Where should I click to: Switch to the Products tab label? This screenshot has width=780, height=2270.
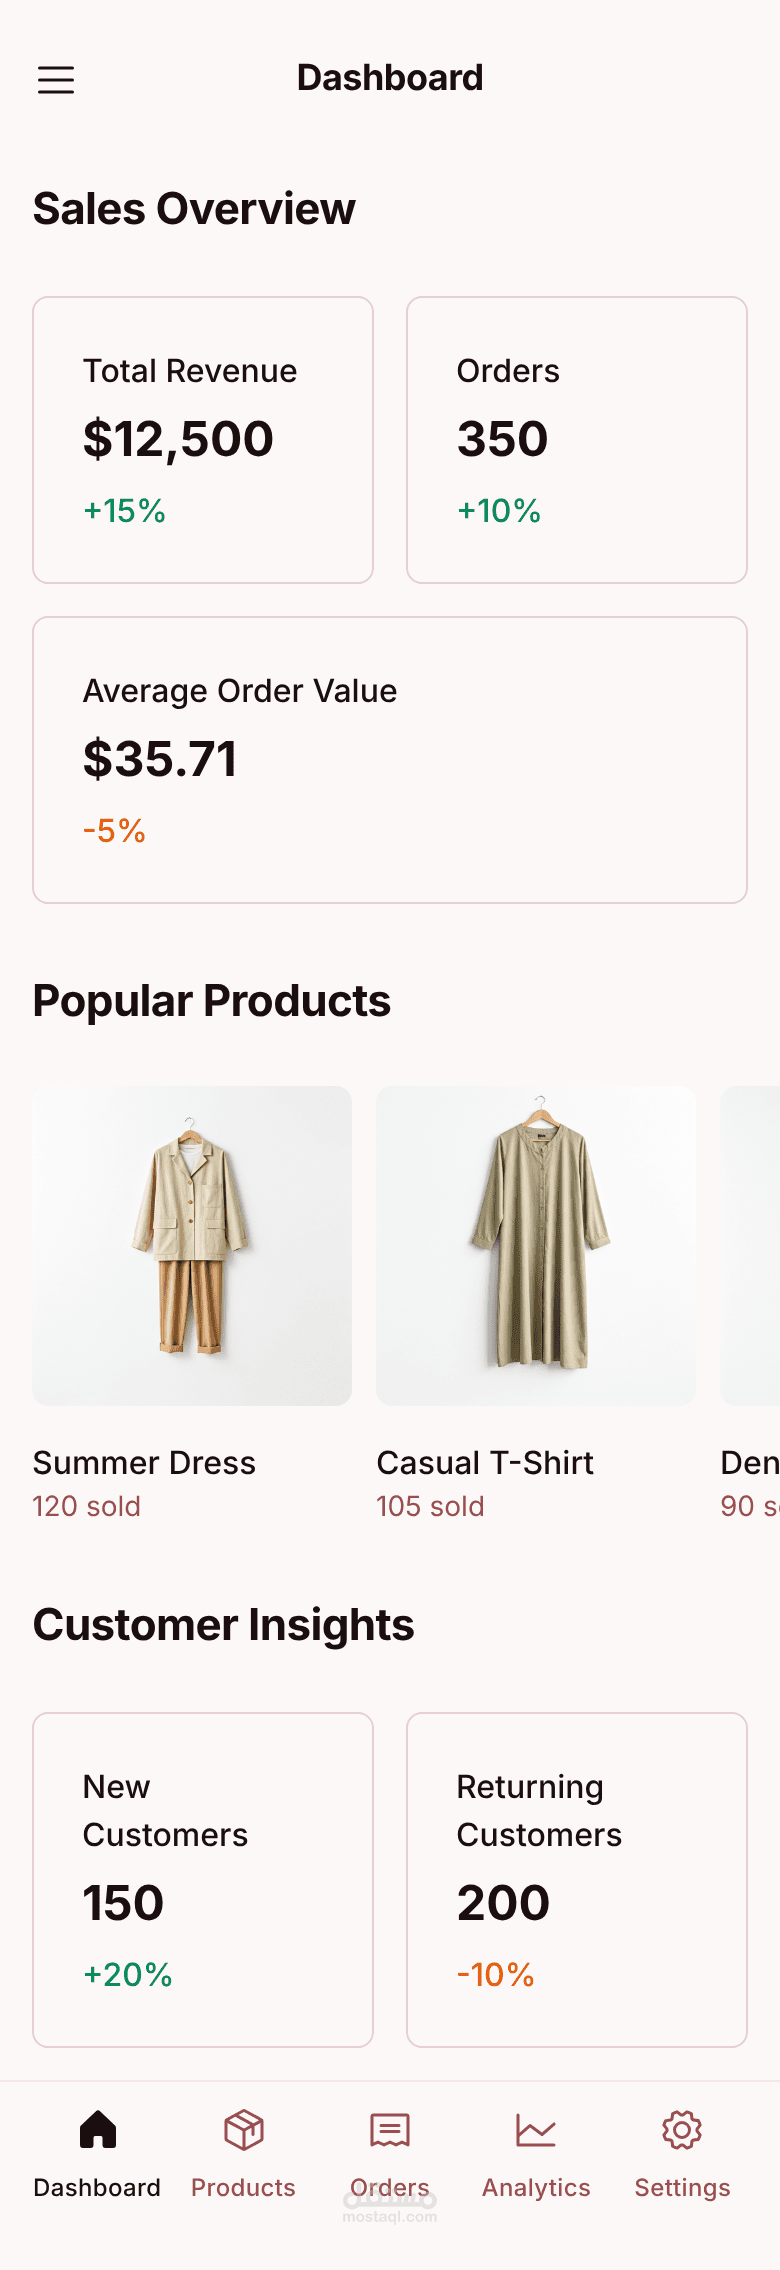coord(243,2187)
